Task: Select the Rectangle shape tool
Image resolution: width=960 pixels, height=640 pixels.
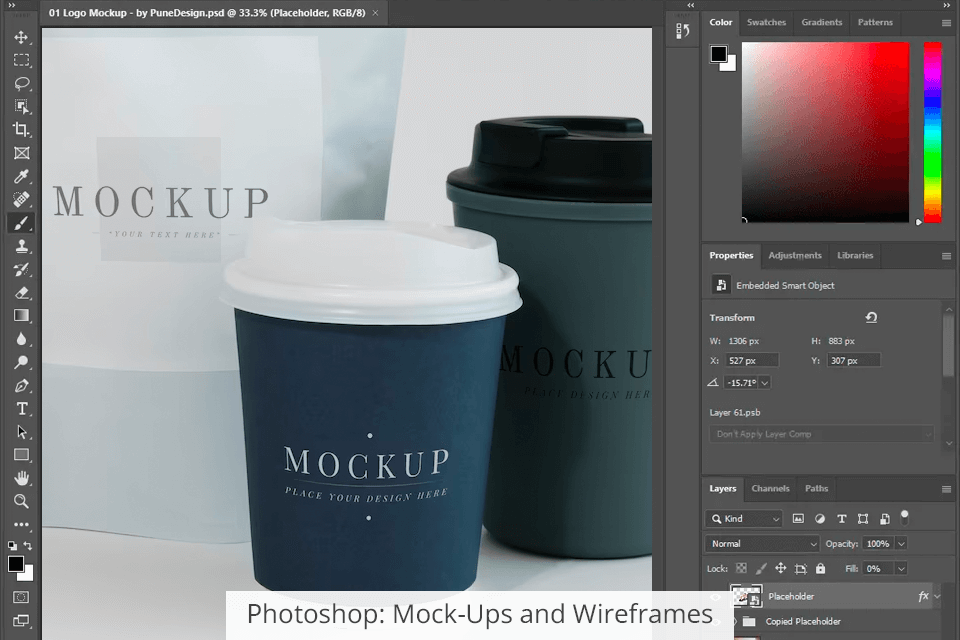Action: click(x=21, y=455)
